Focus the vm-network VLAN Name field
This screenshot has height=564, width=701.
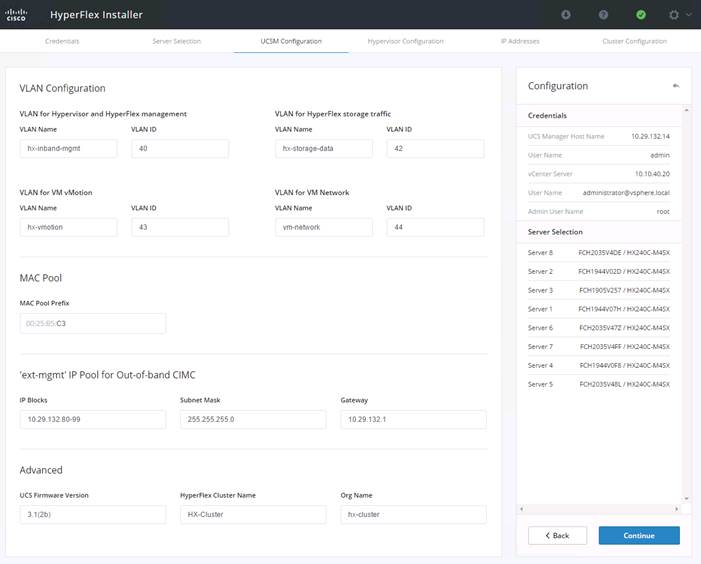[x=324, y=227]
